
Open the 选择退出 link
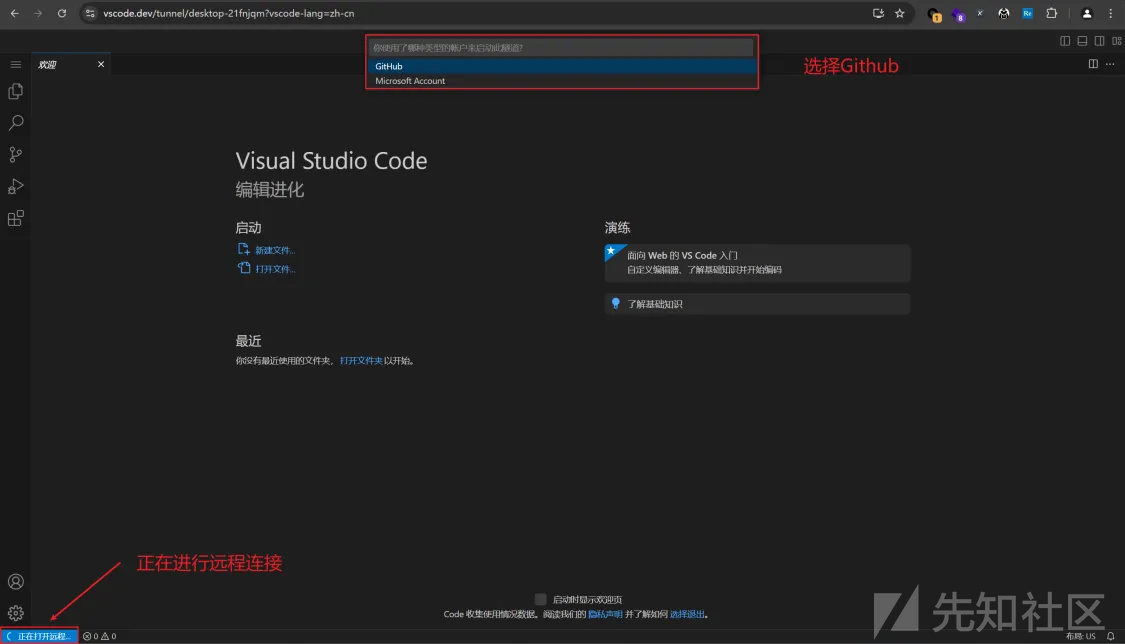click(x=687, y=615)
